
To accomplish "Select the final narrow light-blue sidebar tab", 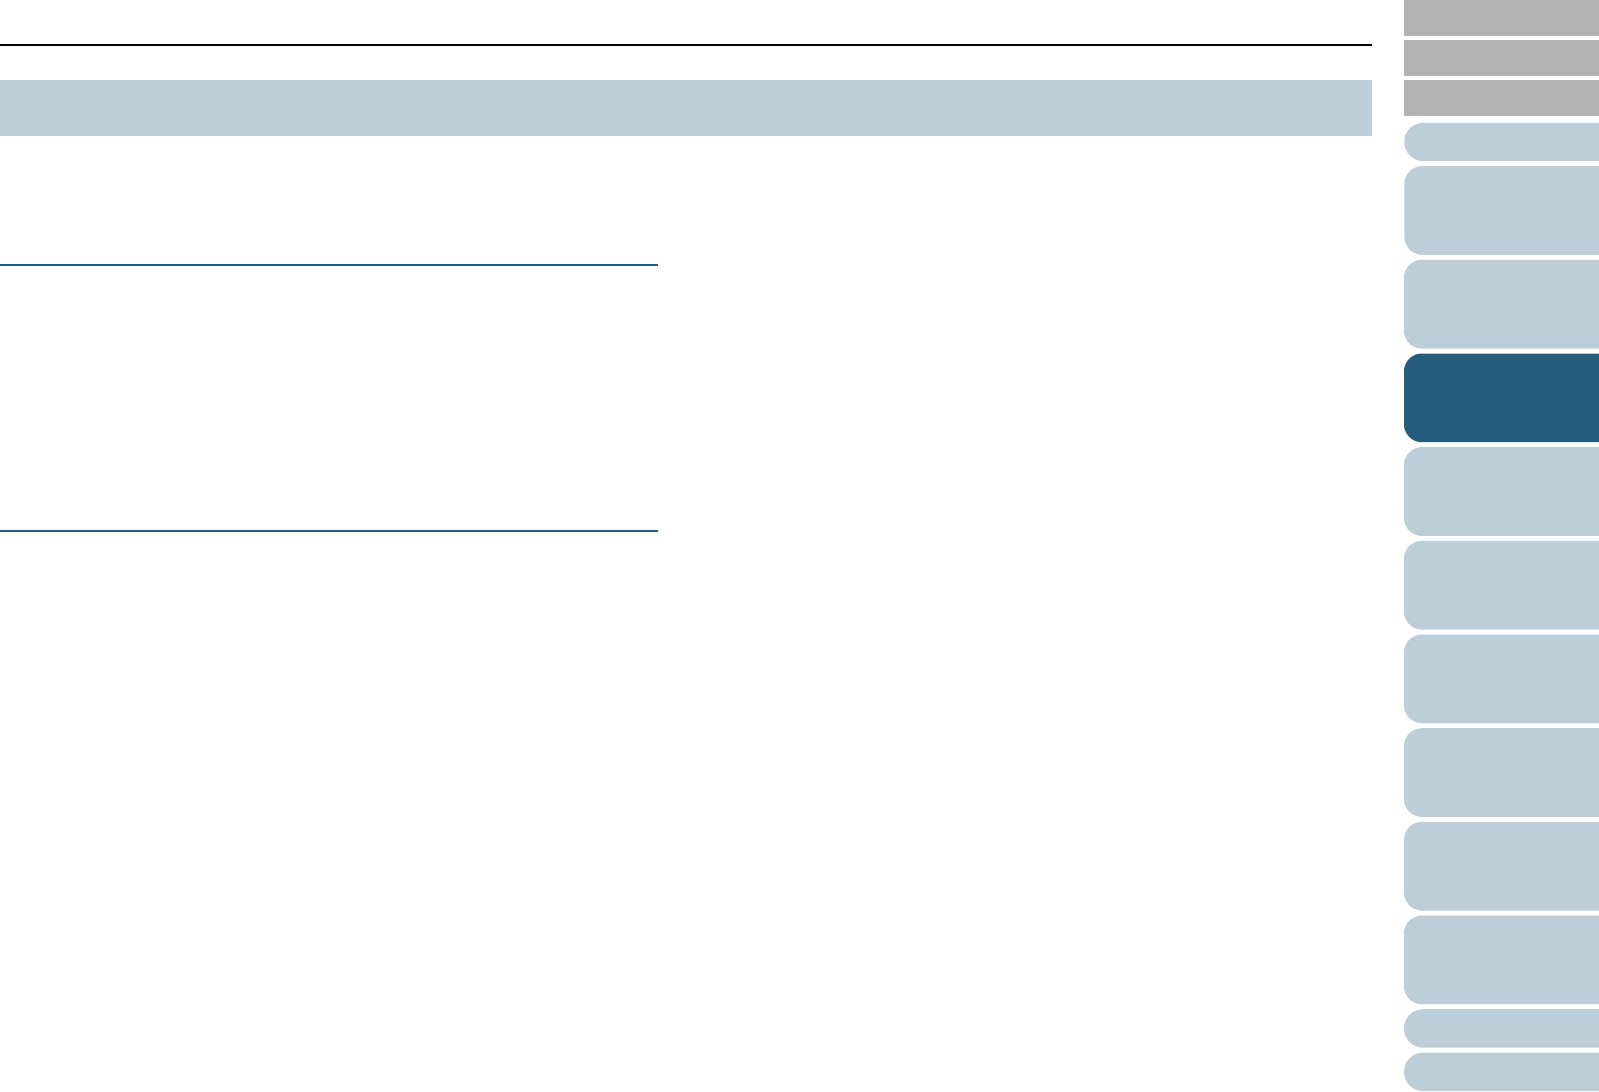I will [1501, 1072].
